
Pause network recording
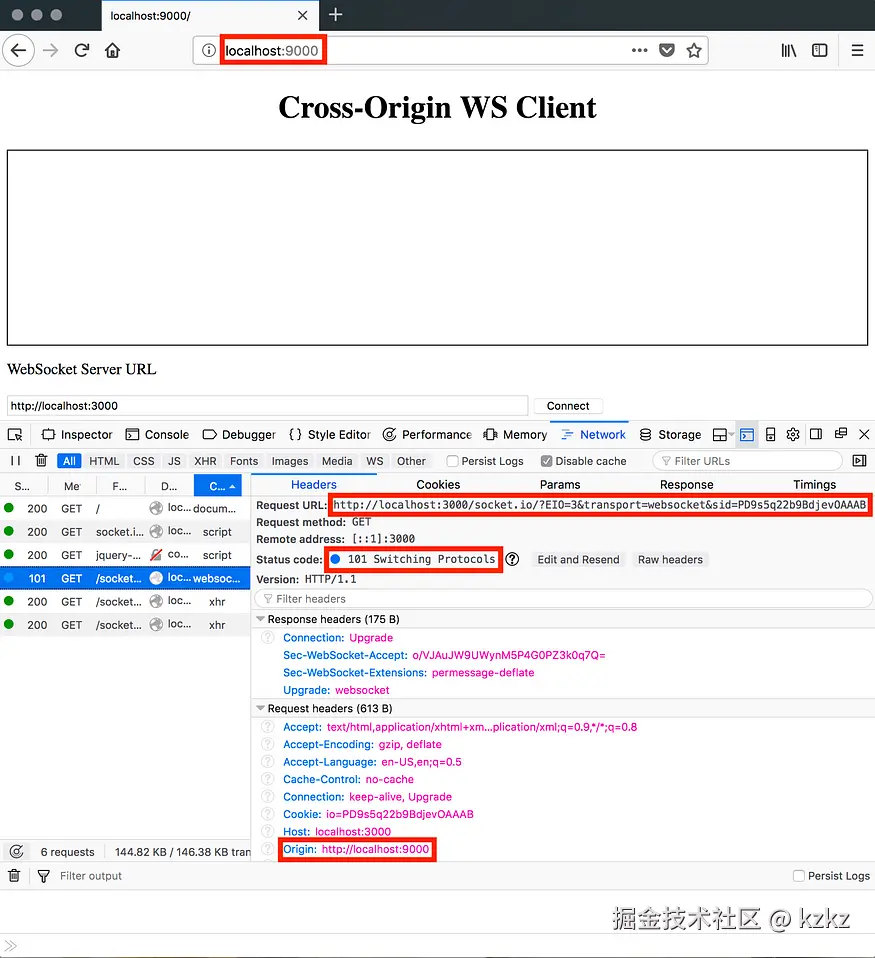pos(15,461)
